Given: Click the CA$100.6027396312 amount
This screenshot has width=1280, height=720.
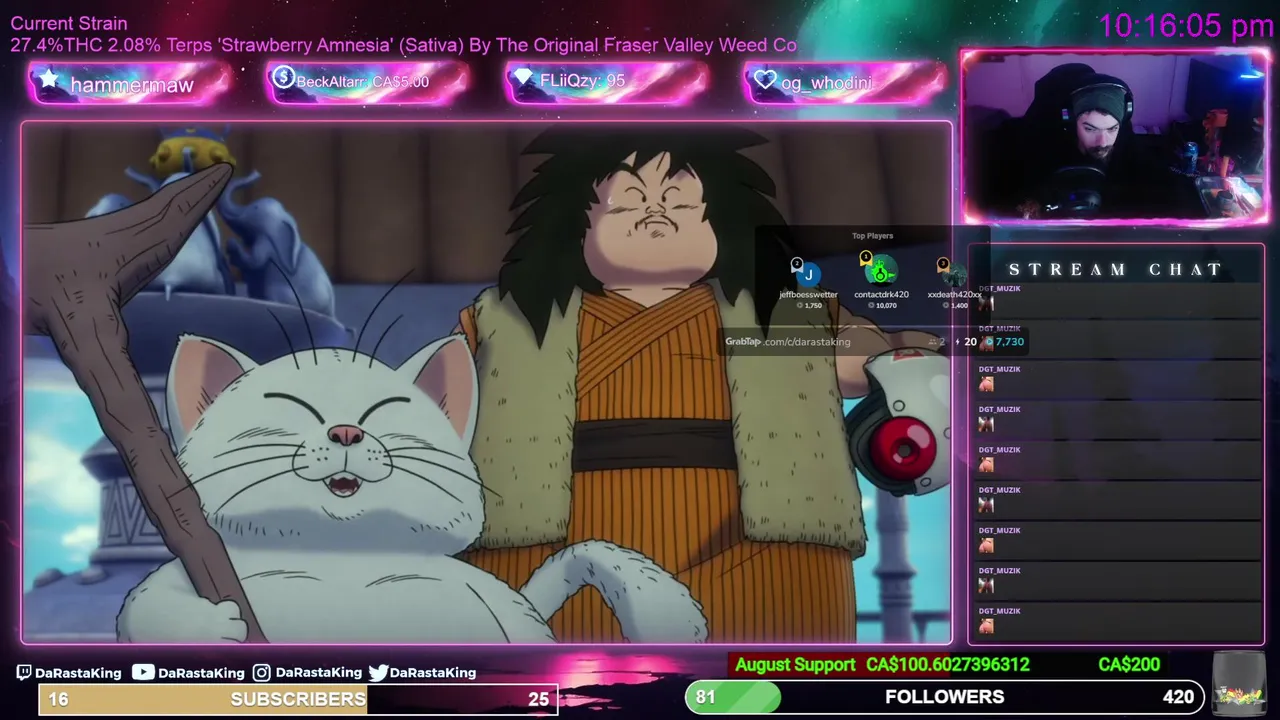Looking at the screenshot, I should (948, 665).
